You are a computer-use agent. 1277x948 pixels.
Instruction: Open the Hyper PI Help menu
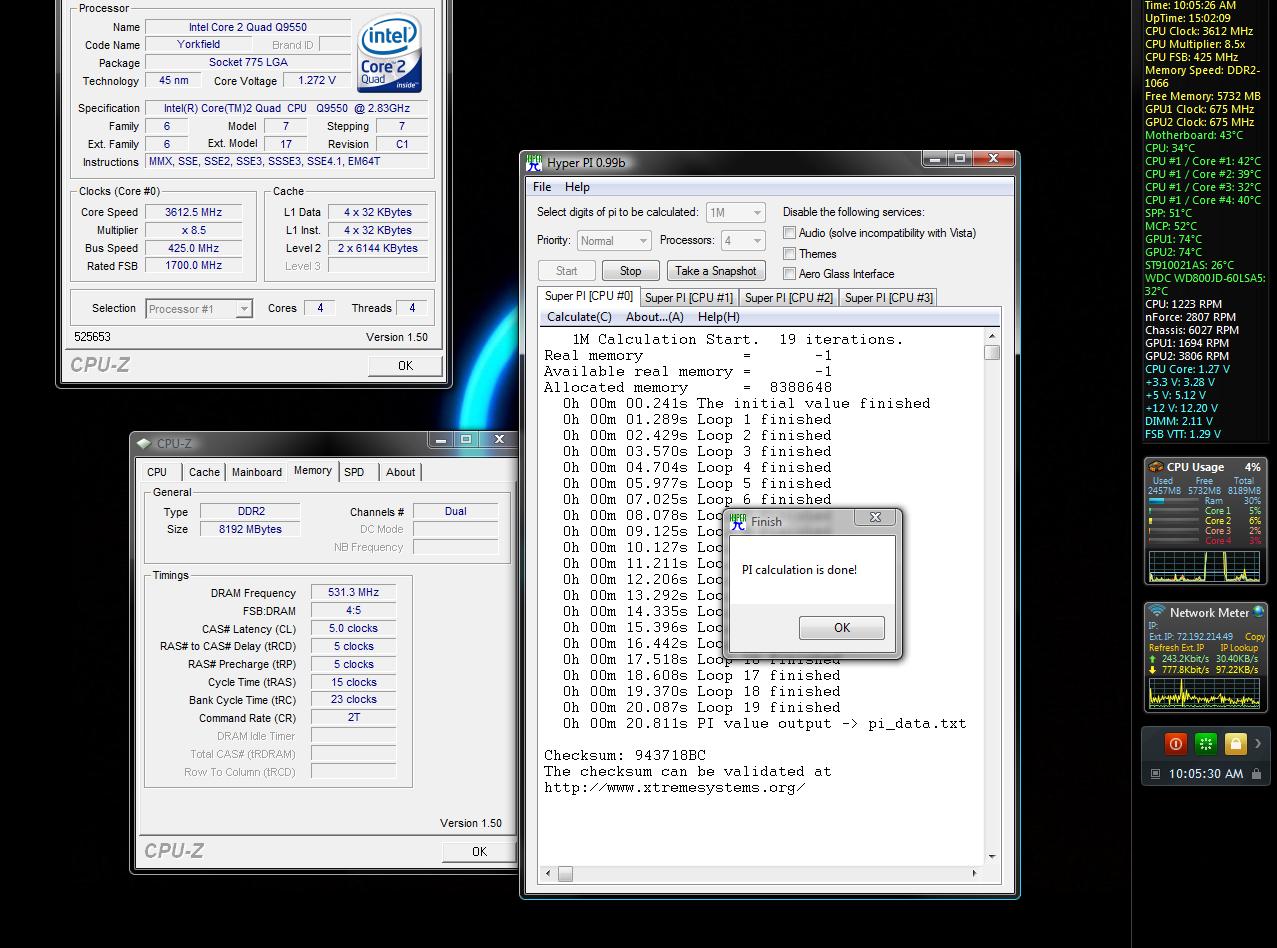[x=577, y=187]
